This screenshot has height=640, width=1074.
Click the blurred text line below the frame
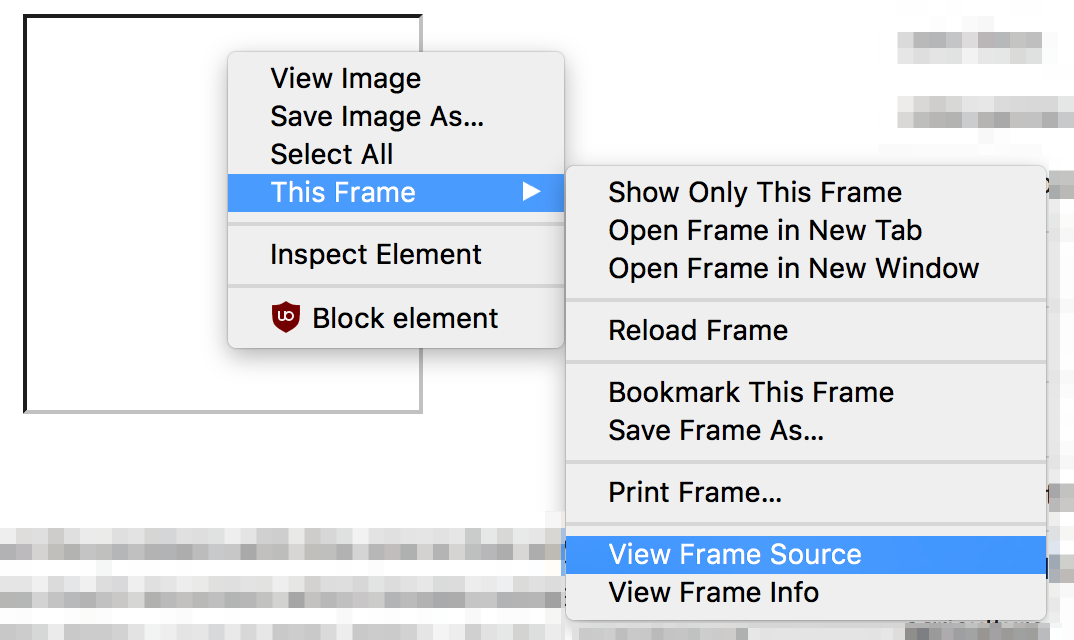tap(281, 545)
